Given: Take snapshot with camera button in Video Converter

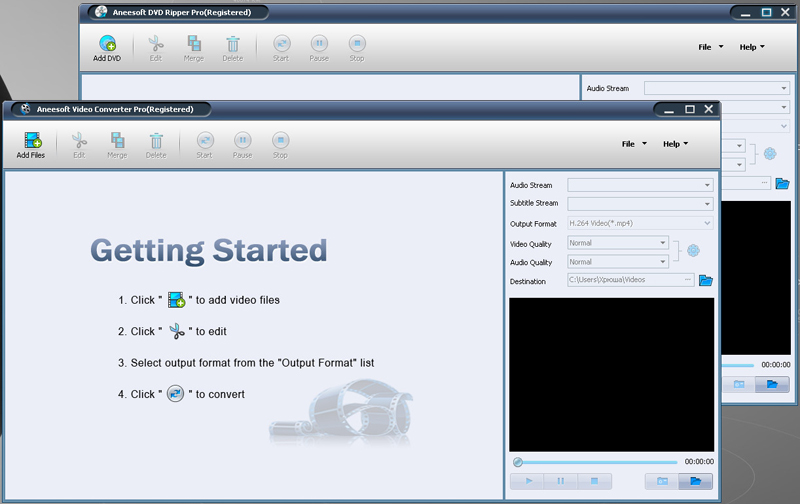Looking at the screenshot, I should [x=662, y=481].
